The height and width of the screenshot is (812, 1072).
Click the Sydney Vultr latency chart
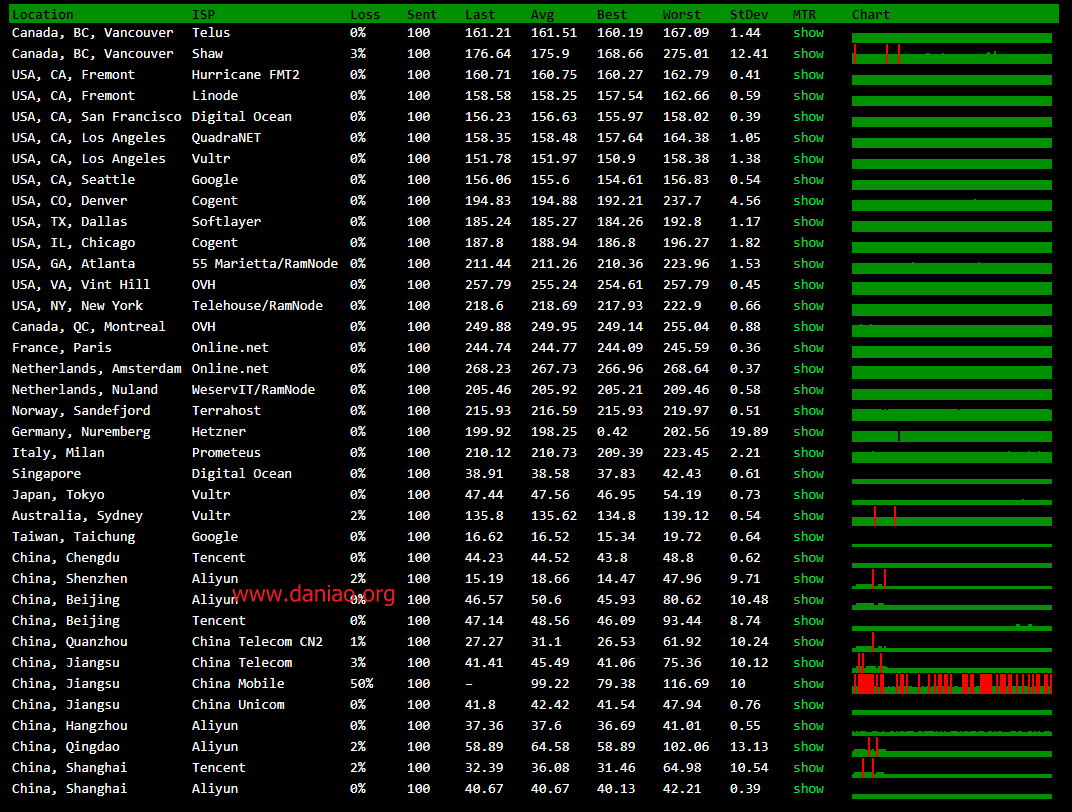click(952, 516)
